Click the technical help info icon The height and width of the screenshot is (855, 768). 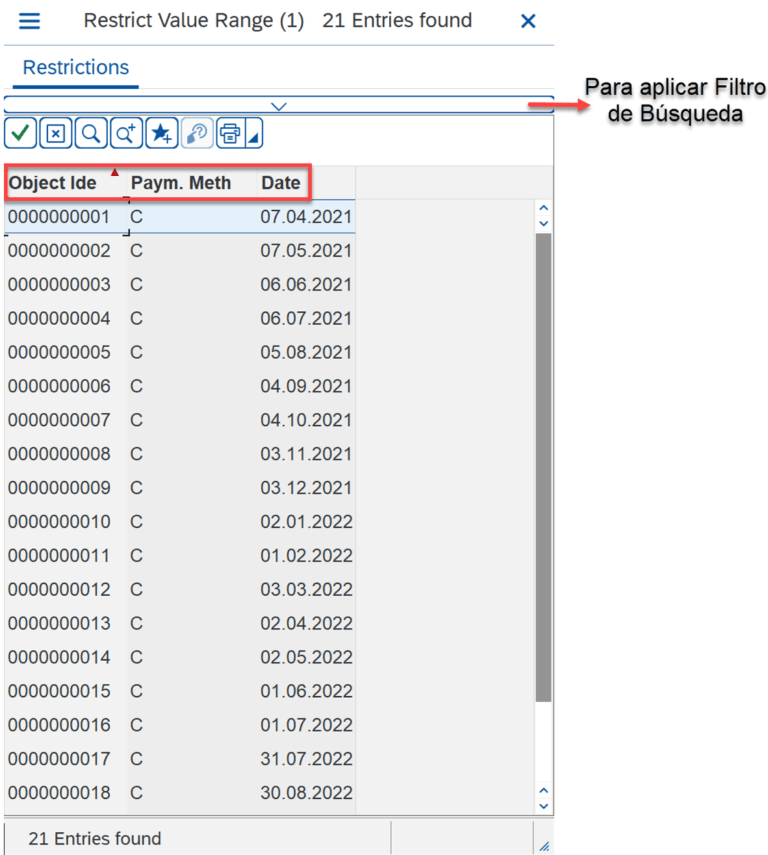point(196,133)
